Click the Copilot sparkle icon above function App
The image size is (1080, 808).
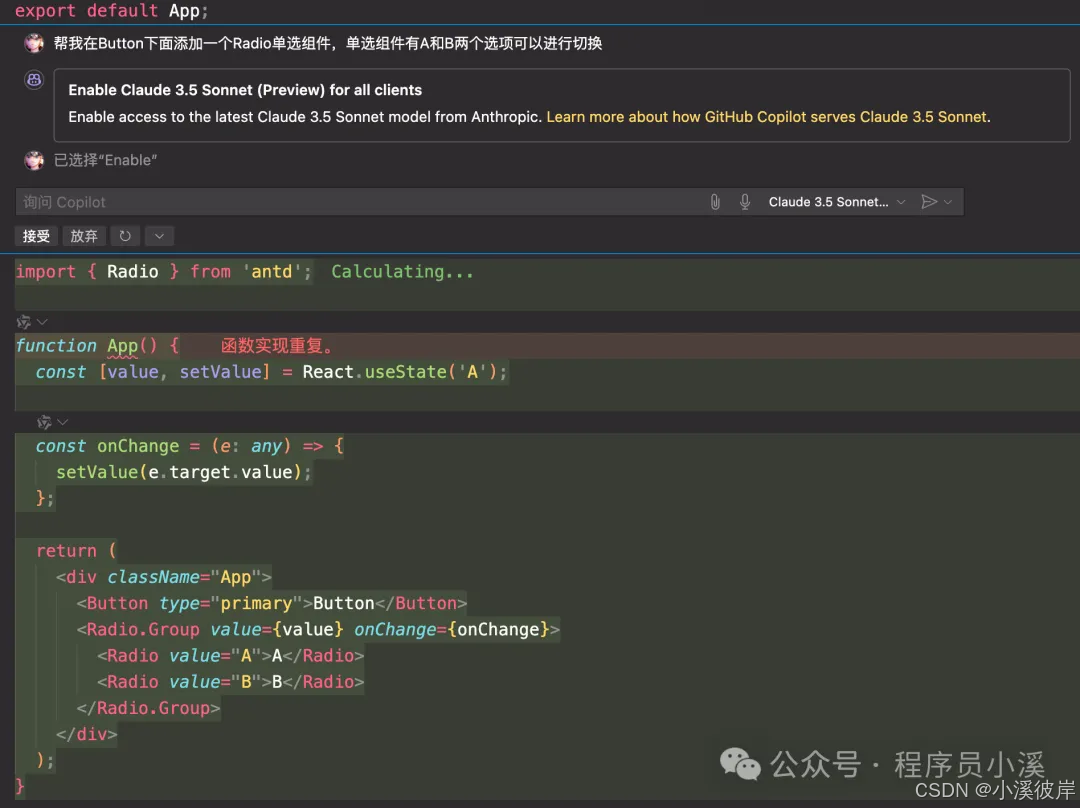pos(23,322)
